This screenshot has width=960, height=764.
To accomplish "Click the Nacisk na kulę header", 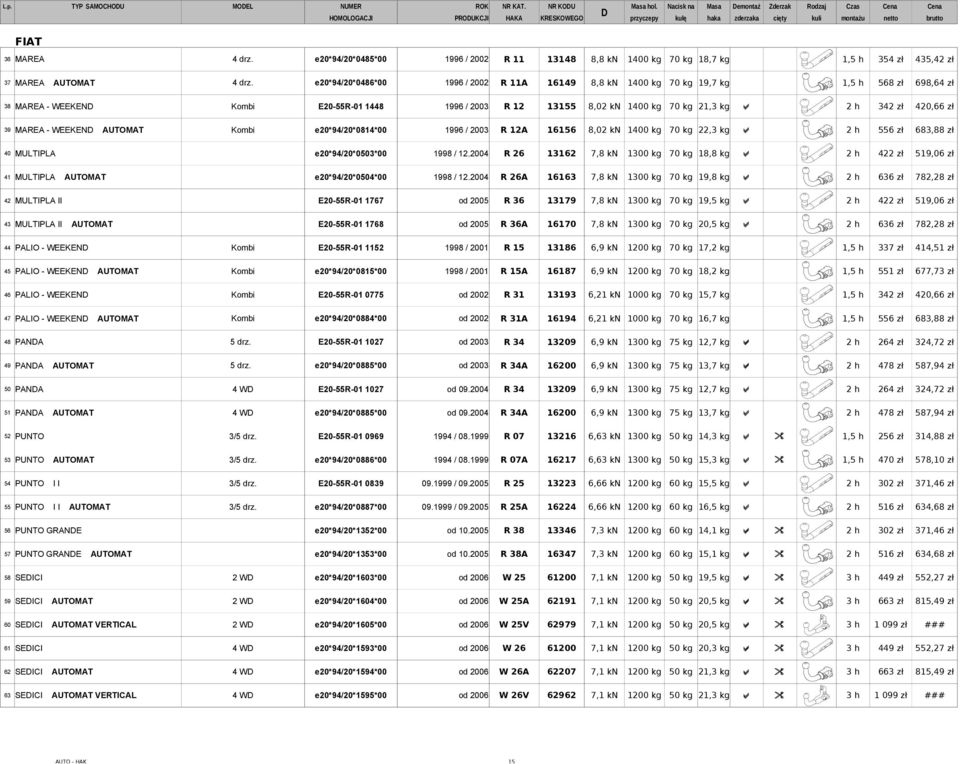I will [681, 12].
